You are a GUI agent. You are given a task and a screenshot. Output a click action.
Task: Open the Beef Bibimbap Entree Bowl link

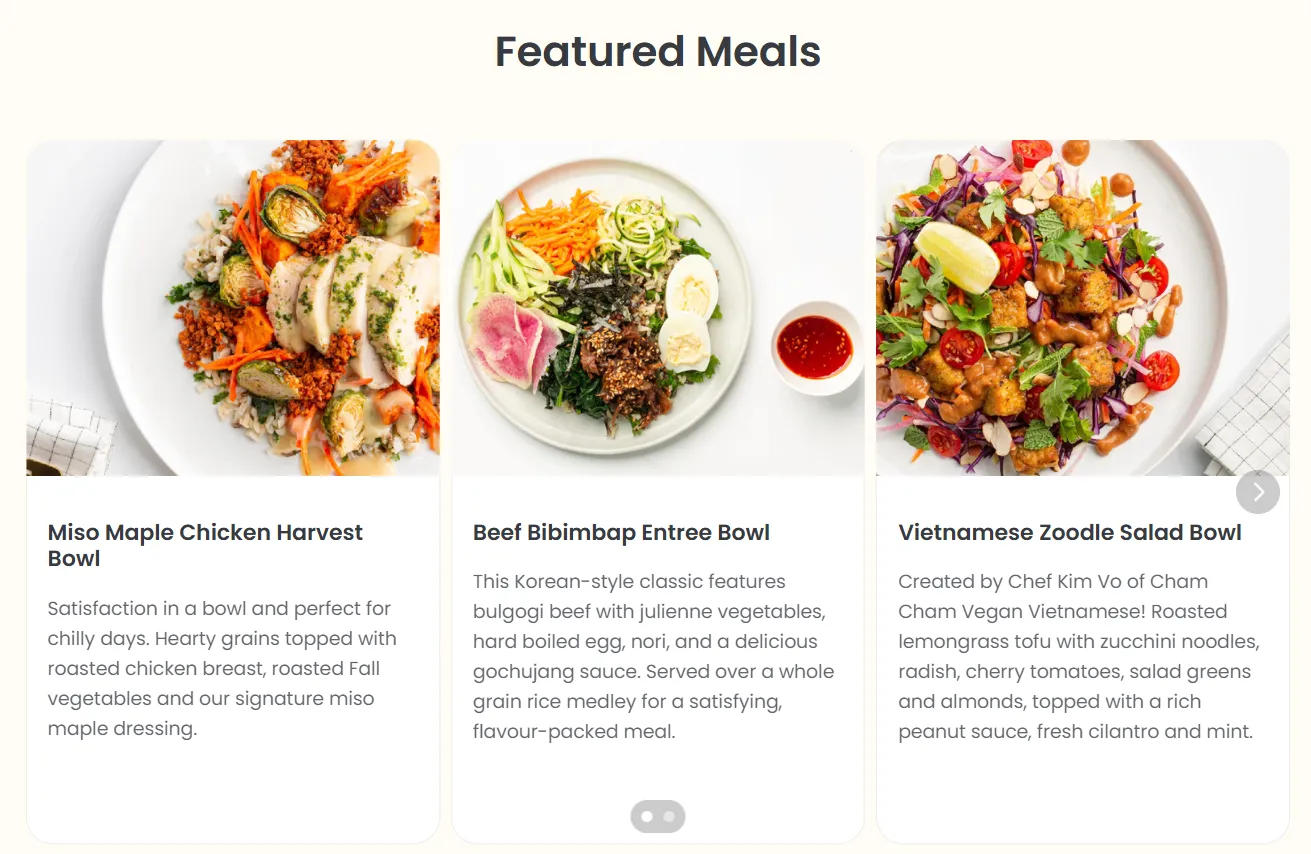pos(621,532)
